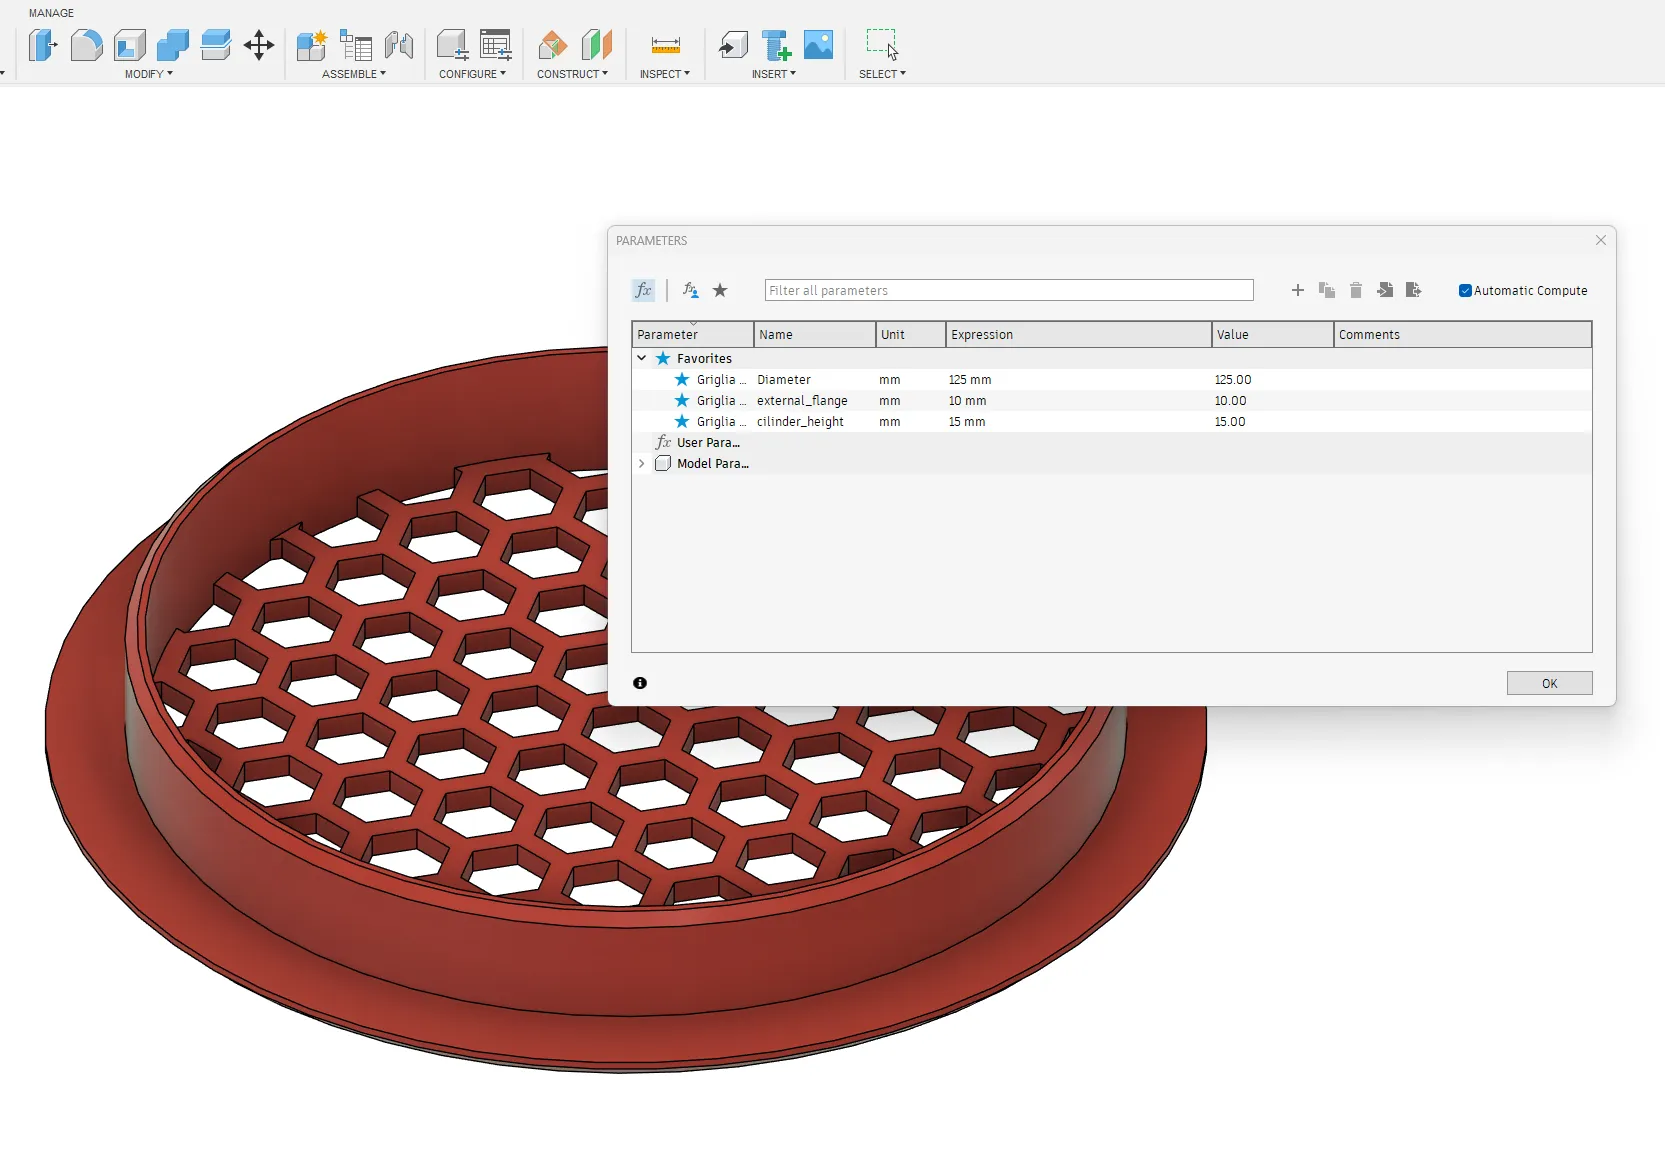
Task: Click the Joint tool icon in Assemble
Action: (x=399, y=45)
